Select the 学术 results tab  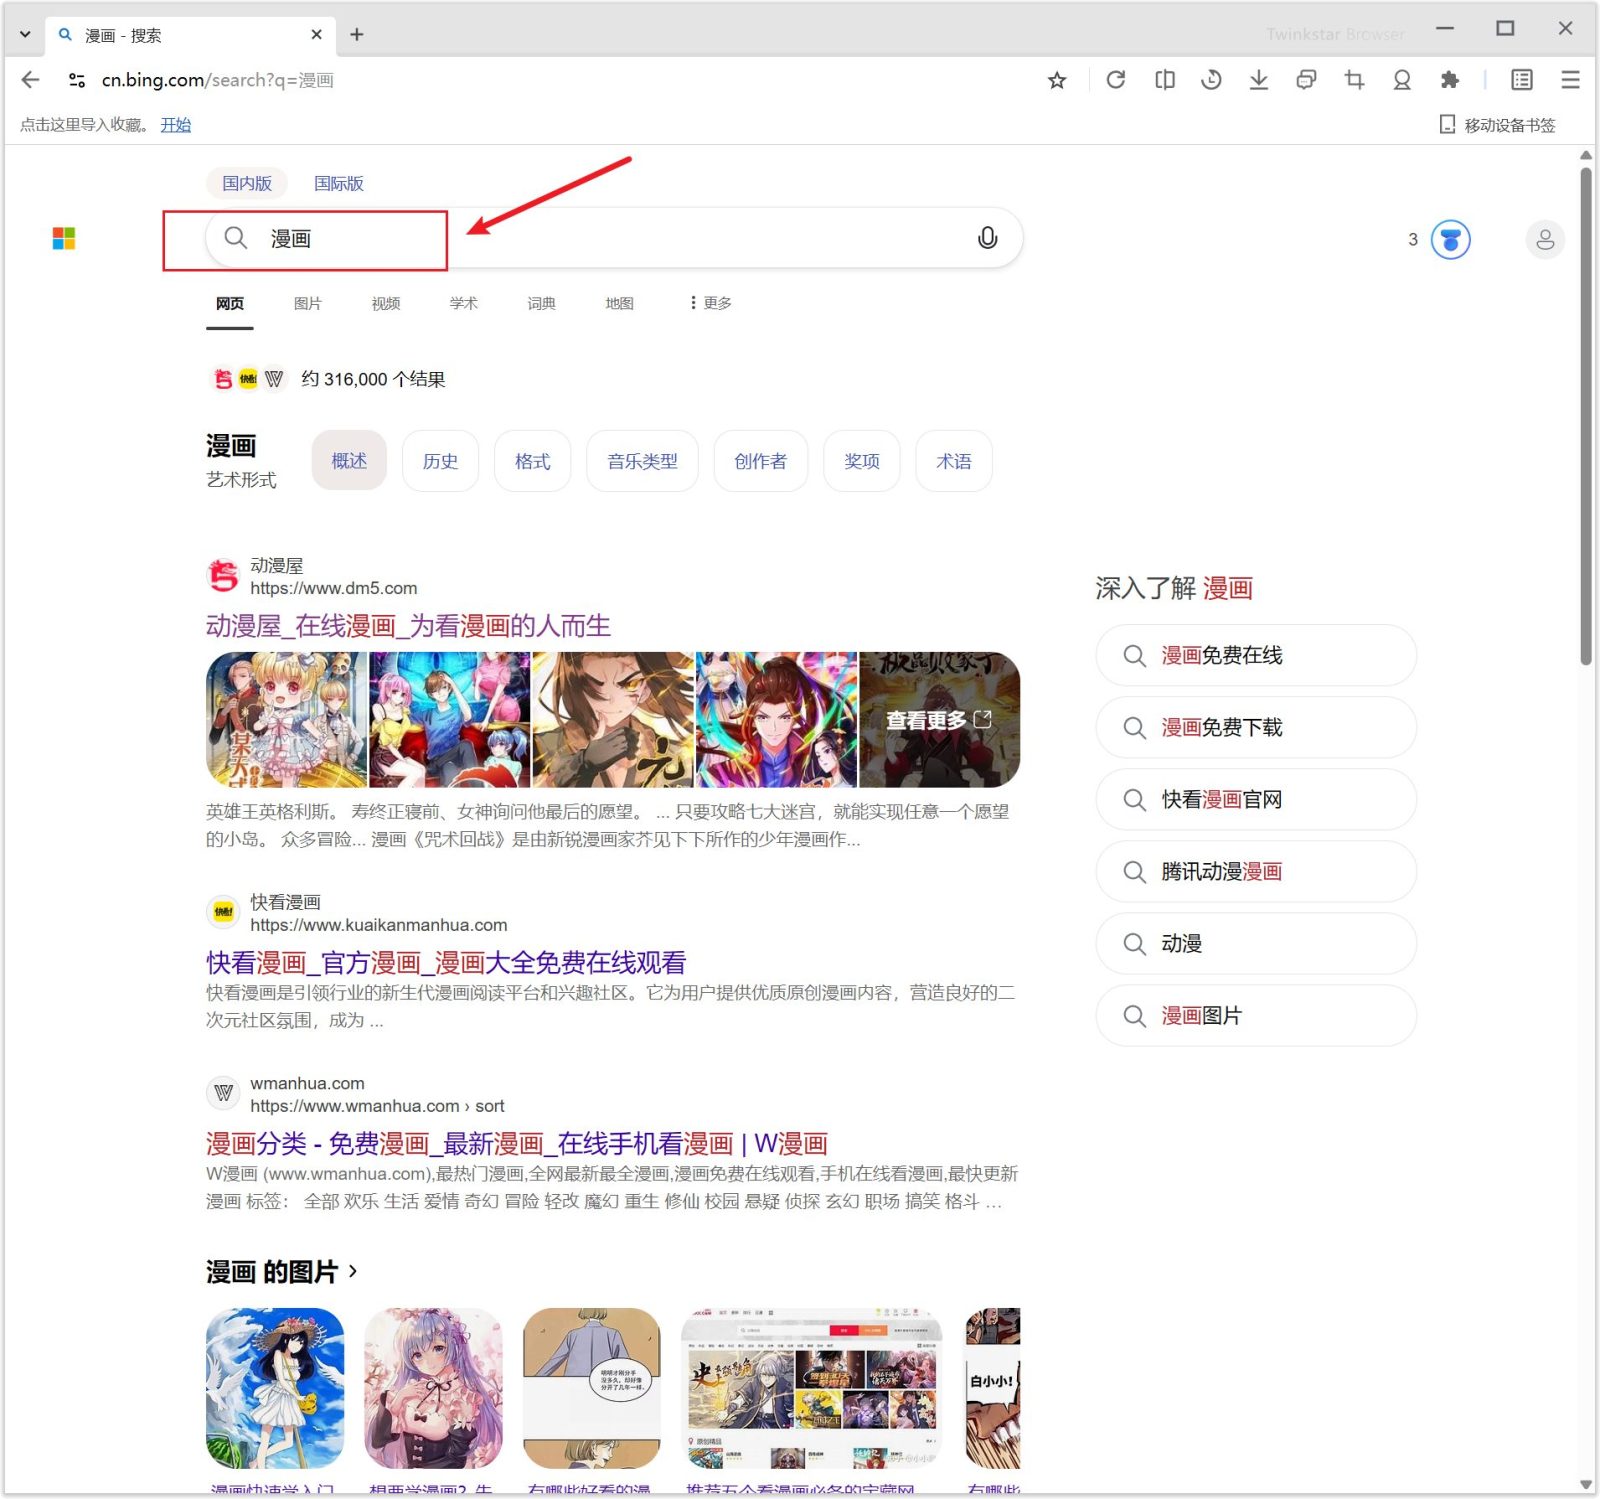click(464, 303)
